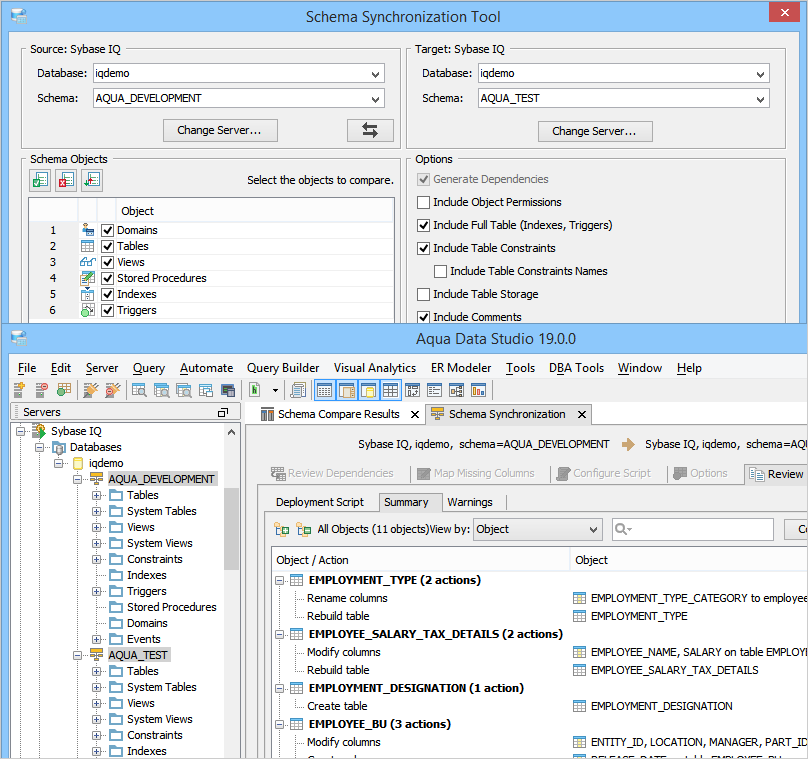Click the dark terminal window toolbar icon

pyautogui.click(x=228, y=390)
